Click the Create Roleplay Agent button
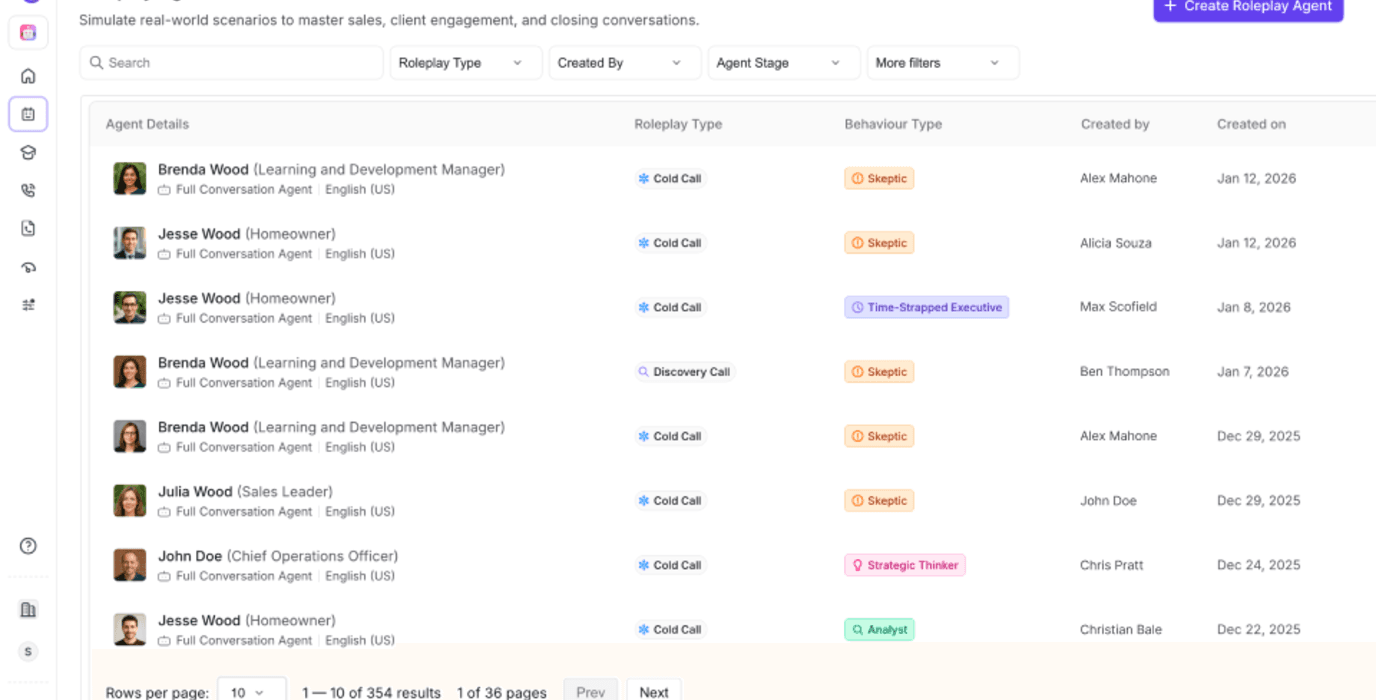1376x700 pixels. click(x=1247, y=7)
